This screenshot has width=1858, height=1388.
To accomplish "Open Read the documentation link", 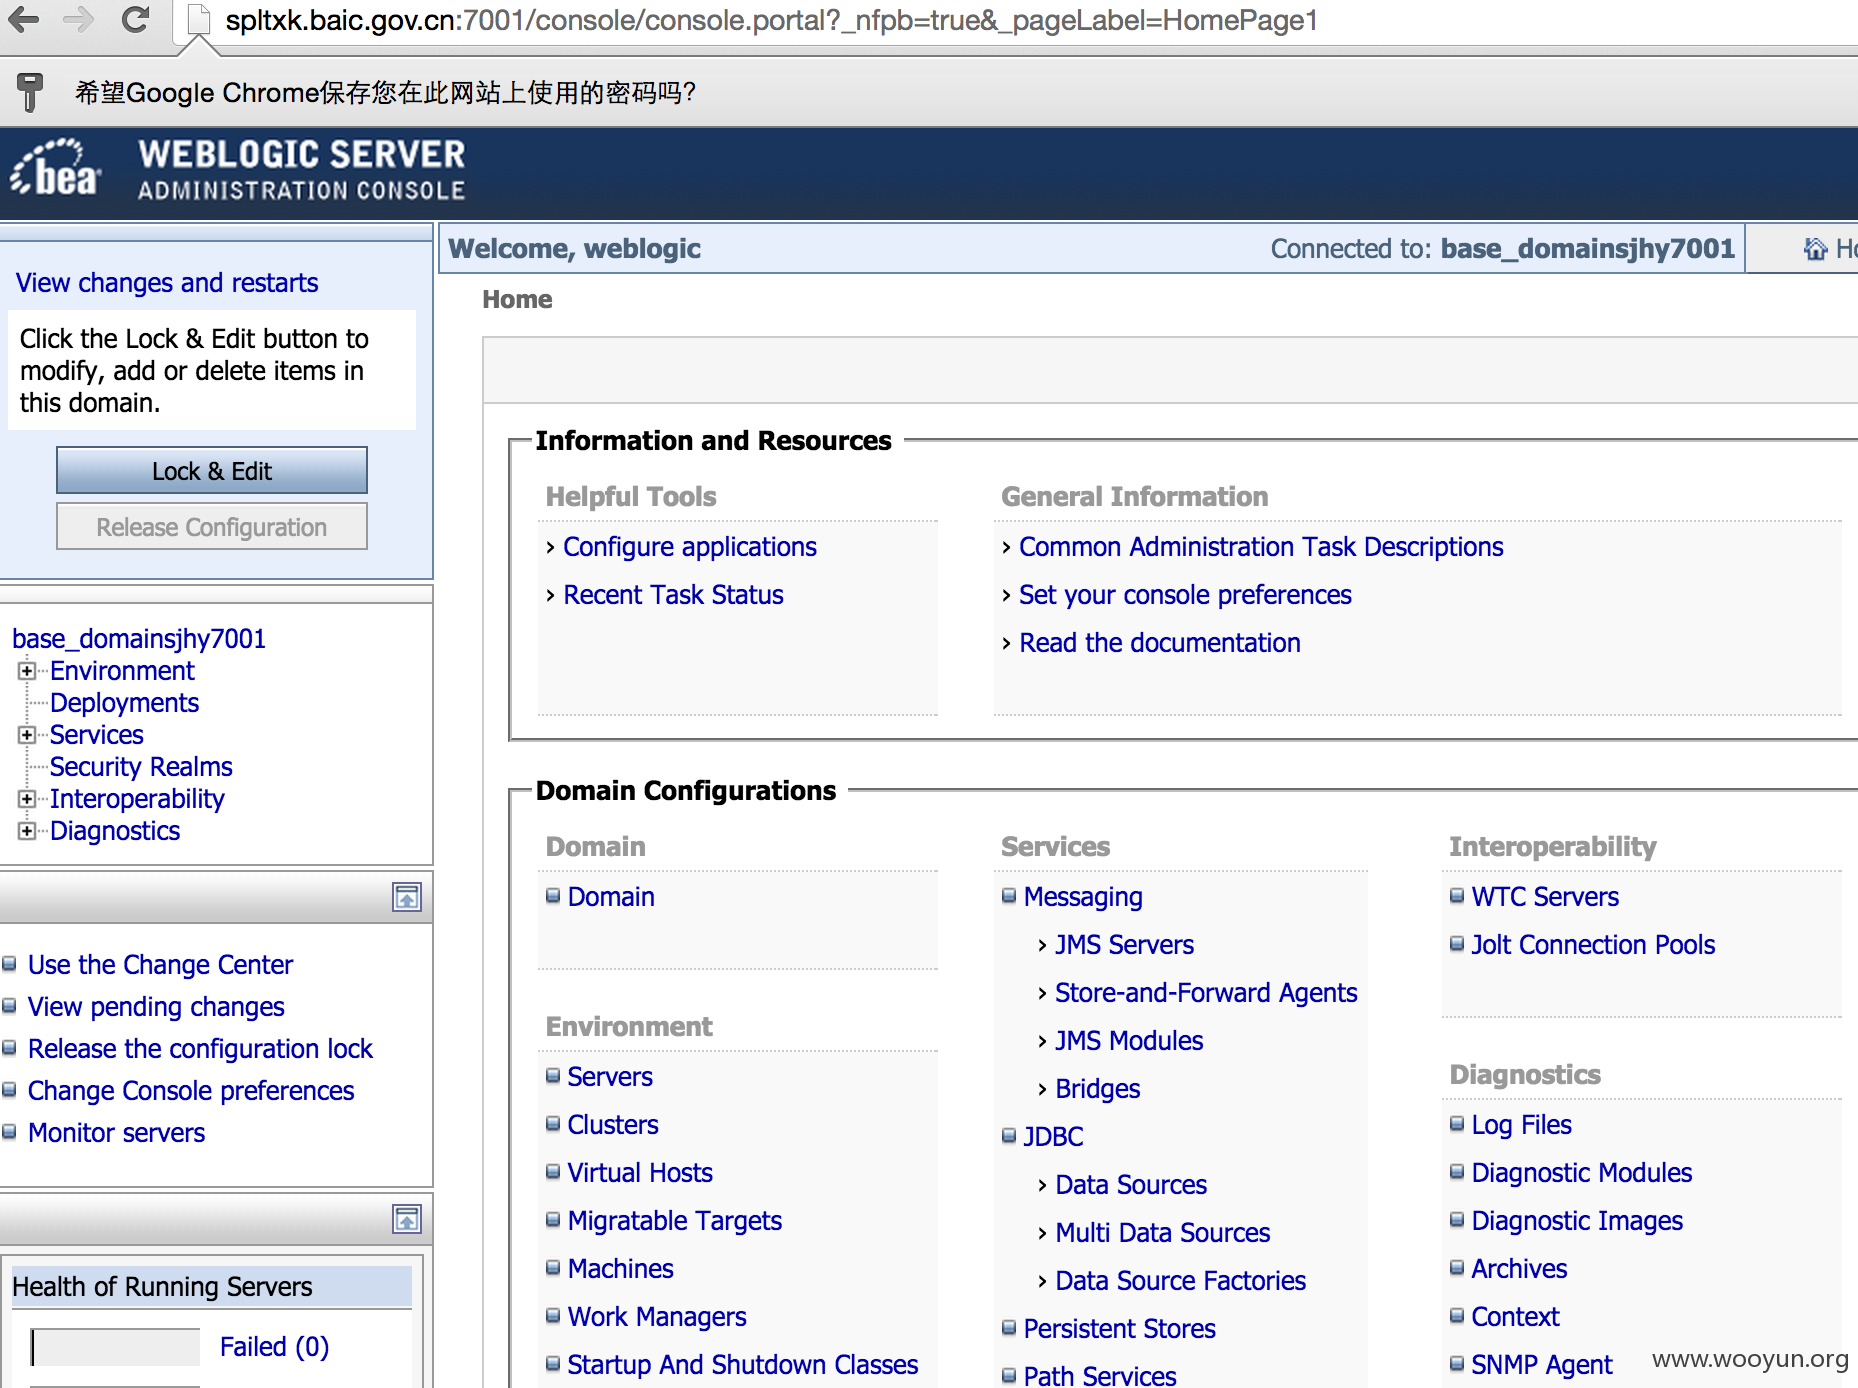I will tap(1160, 643).
